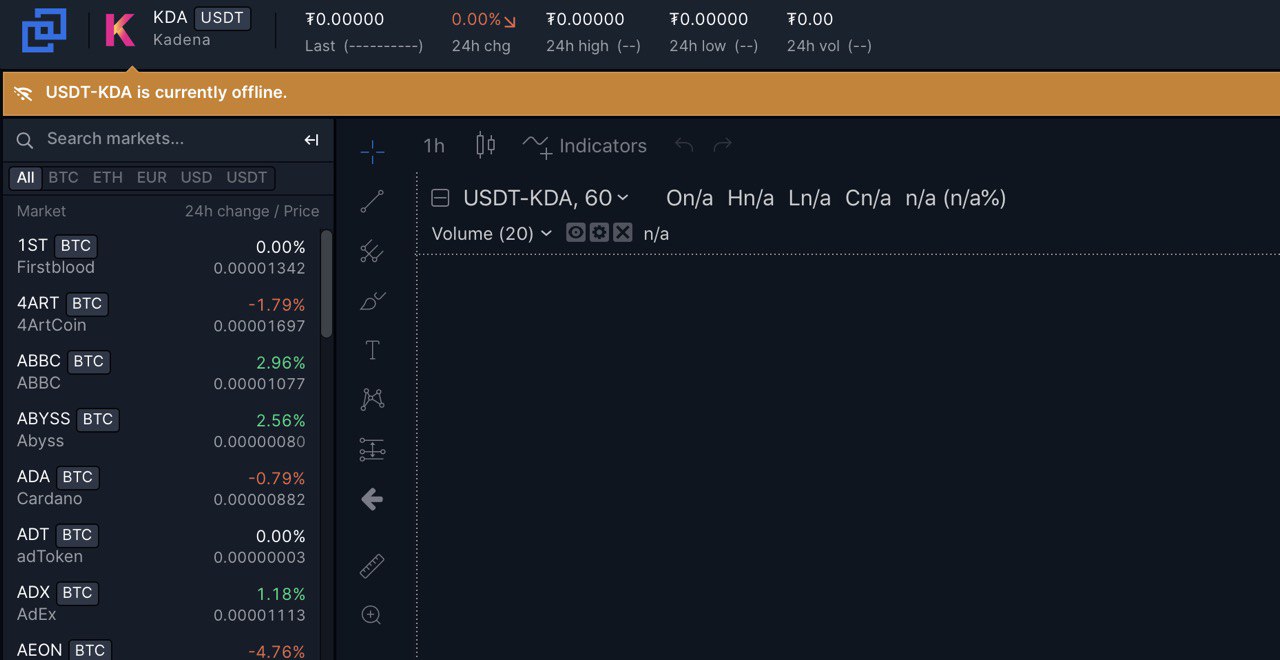Select the zoom in tool
Screen dimensions: 1280x660
pyautogui.click(x=372, y=615)
